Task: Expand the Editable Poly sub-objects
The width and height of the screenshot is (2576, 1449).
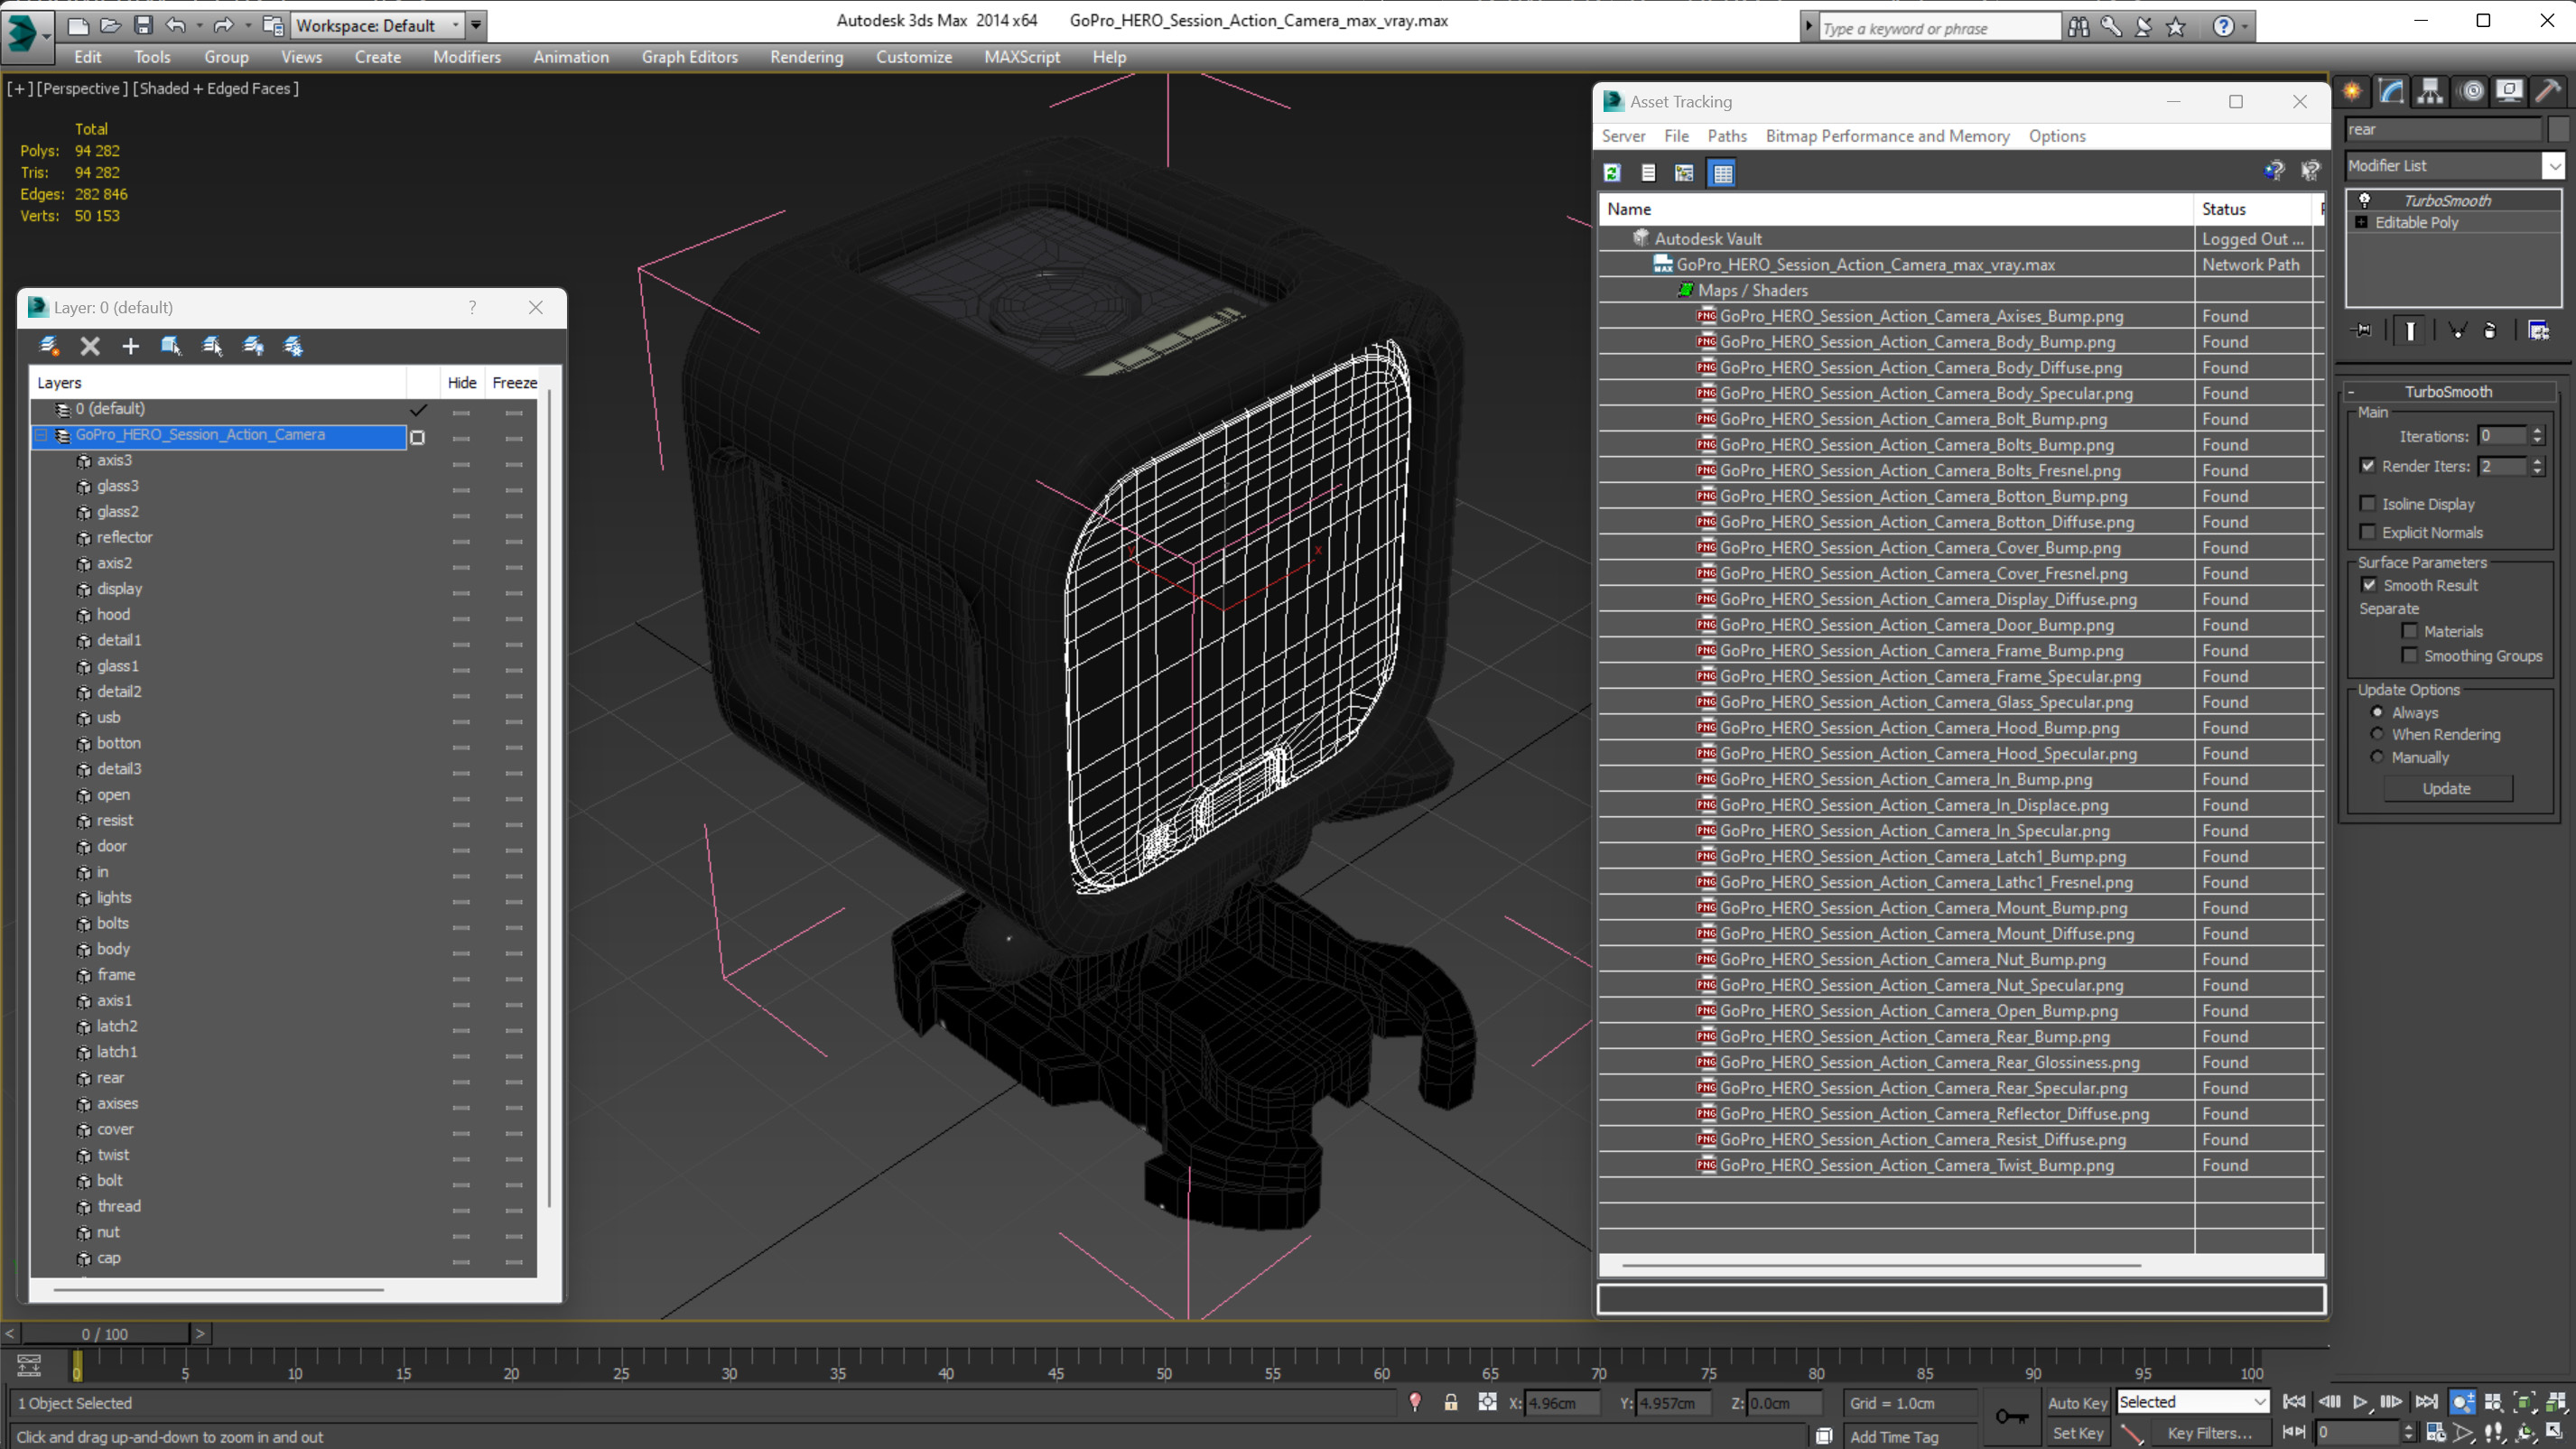Action: tap(2361, 222)
